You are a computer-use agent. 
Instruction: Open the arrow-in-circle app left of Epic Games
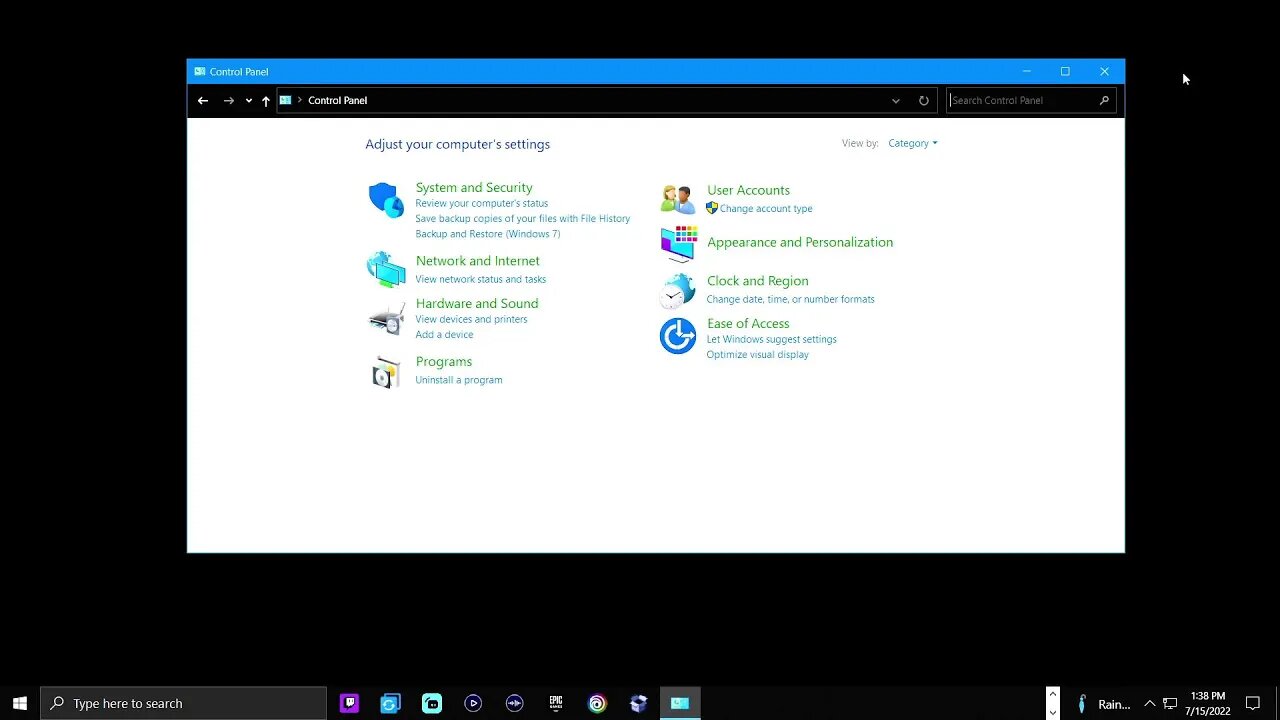[515, 703]
